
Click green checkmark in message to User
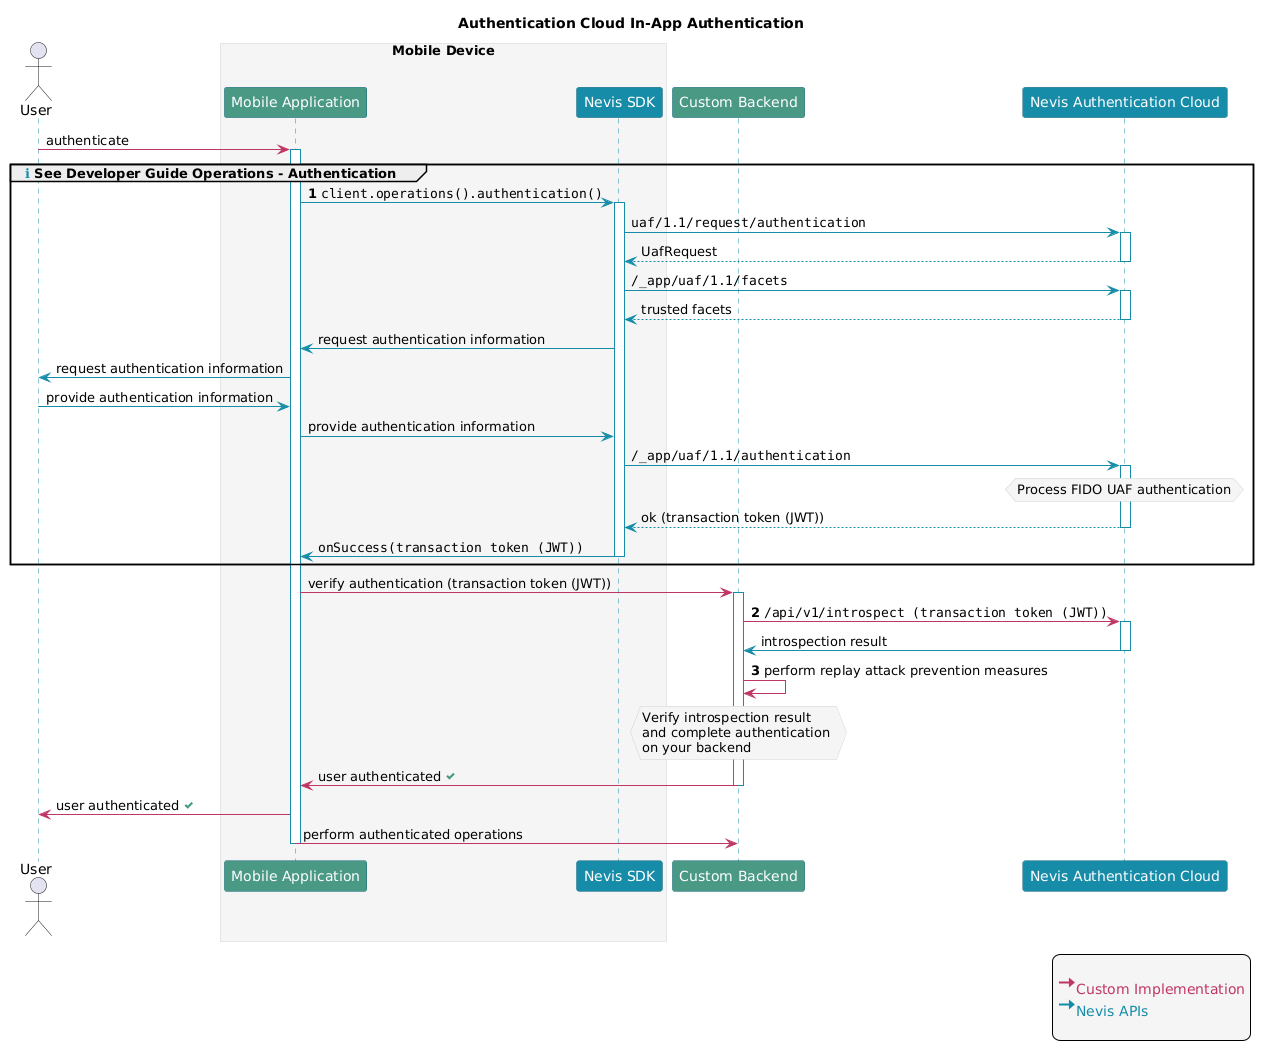pyautogui.click(x=189, y=806)
